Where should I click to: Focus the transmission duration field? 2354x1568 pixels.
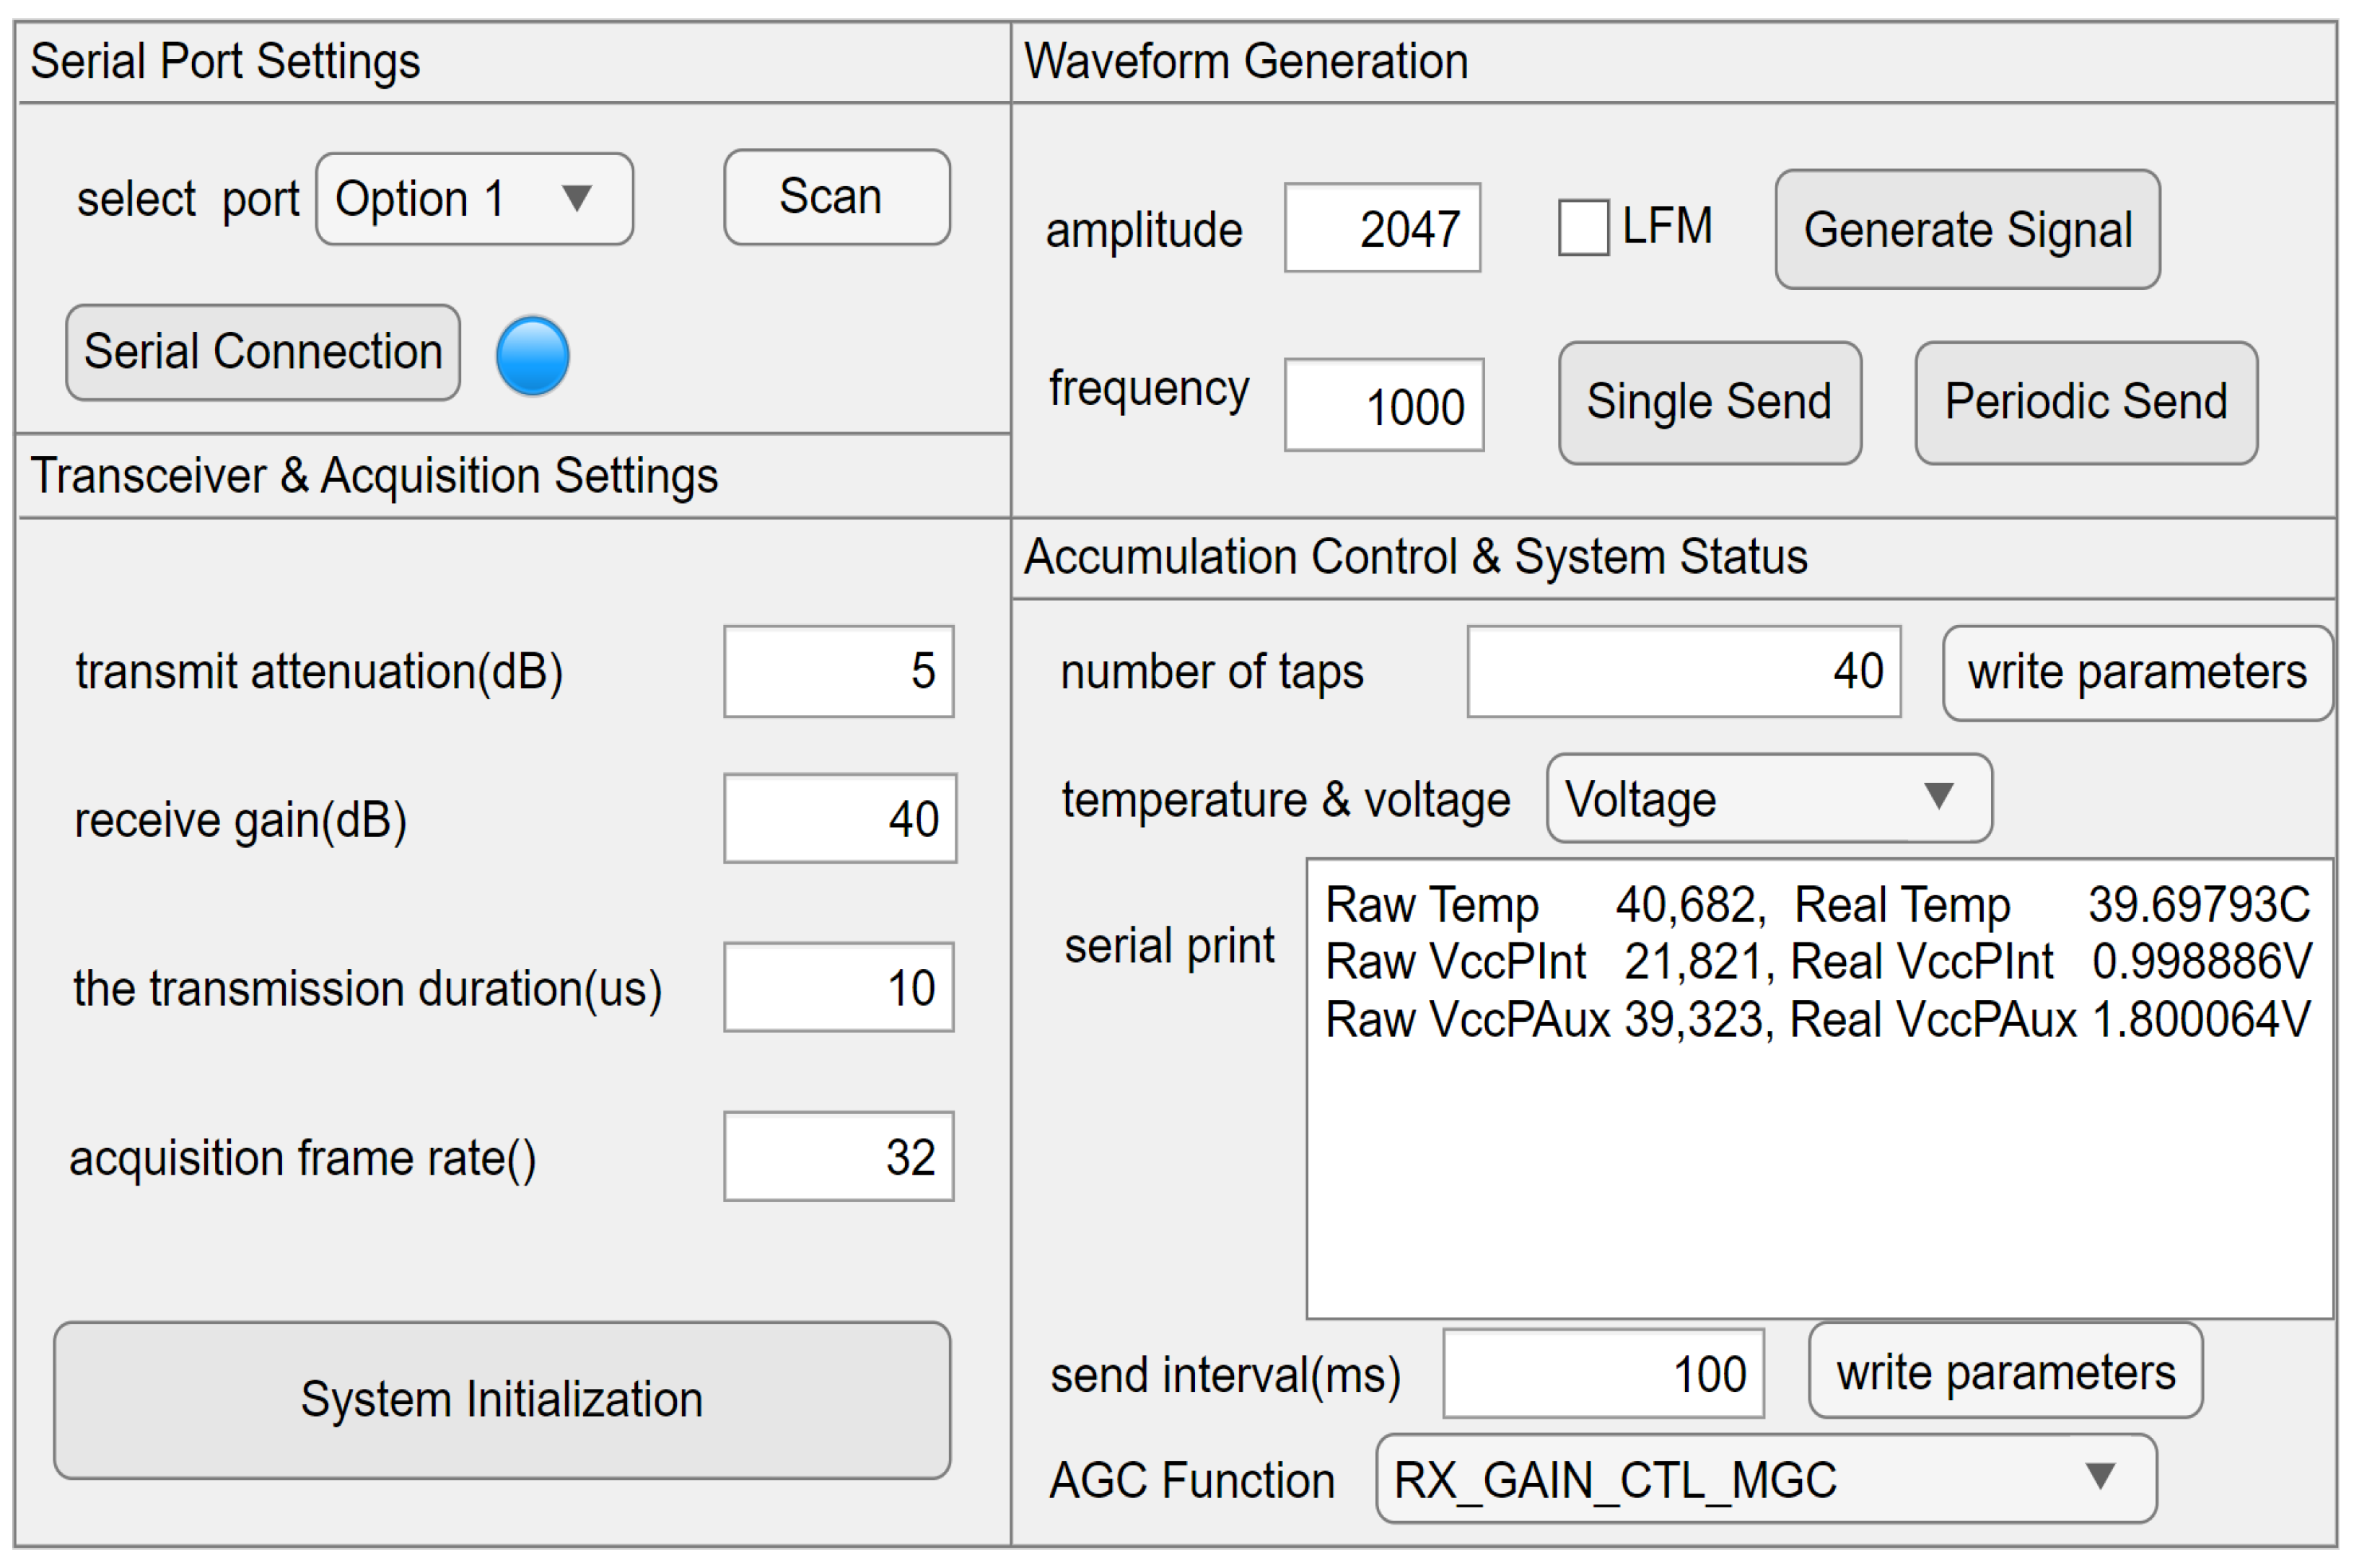point(838,987)
